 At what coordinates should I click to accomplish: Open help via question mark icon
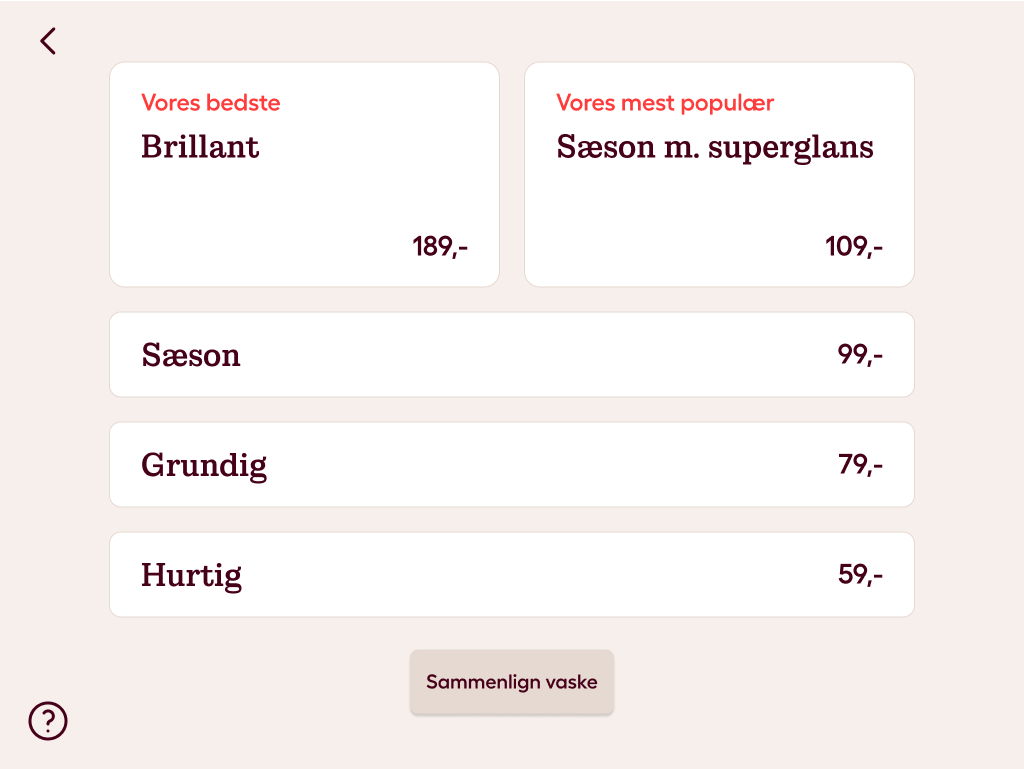(x=48, y=721)
